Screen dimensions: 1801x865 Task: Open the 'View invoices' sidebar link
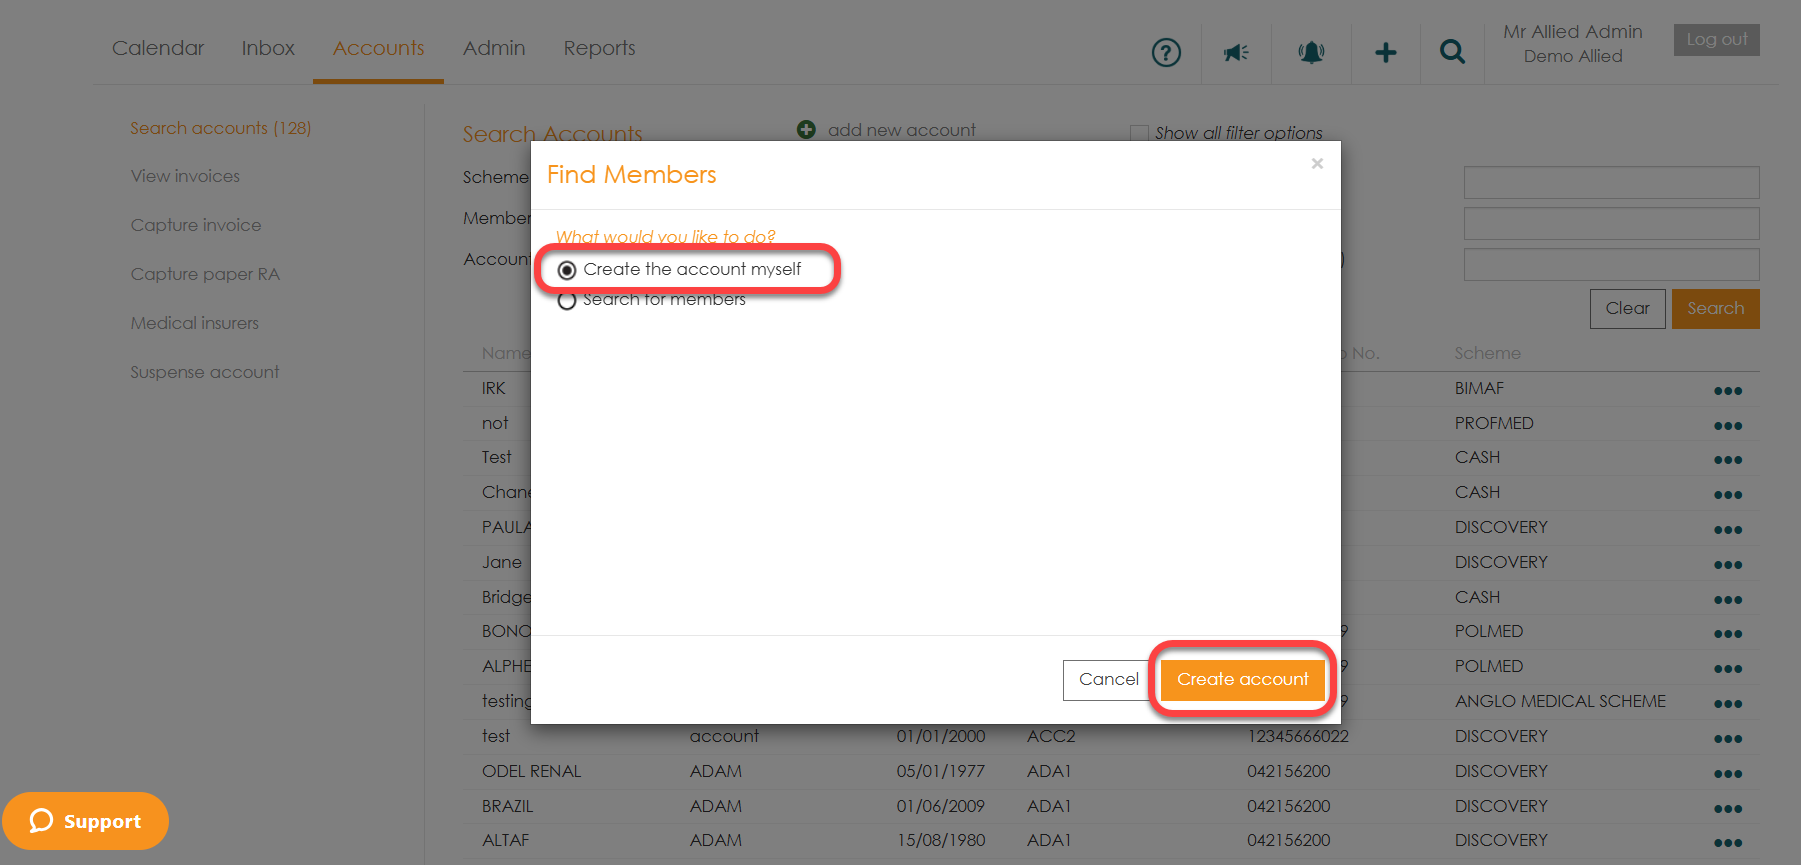pos(185,176)
